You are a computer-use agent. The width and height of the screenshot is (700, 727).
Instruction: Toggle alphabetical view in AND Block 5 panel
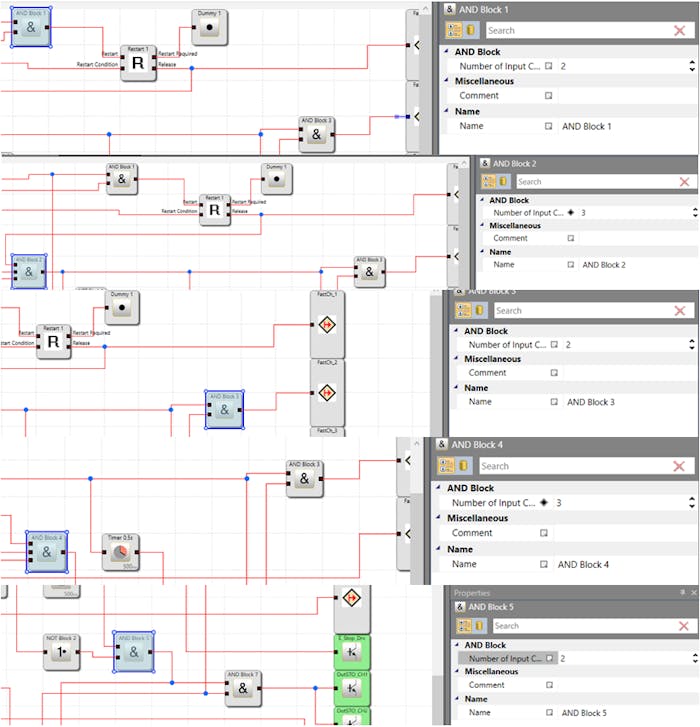pyautogui.click(x=479, y=625)
